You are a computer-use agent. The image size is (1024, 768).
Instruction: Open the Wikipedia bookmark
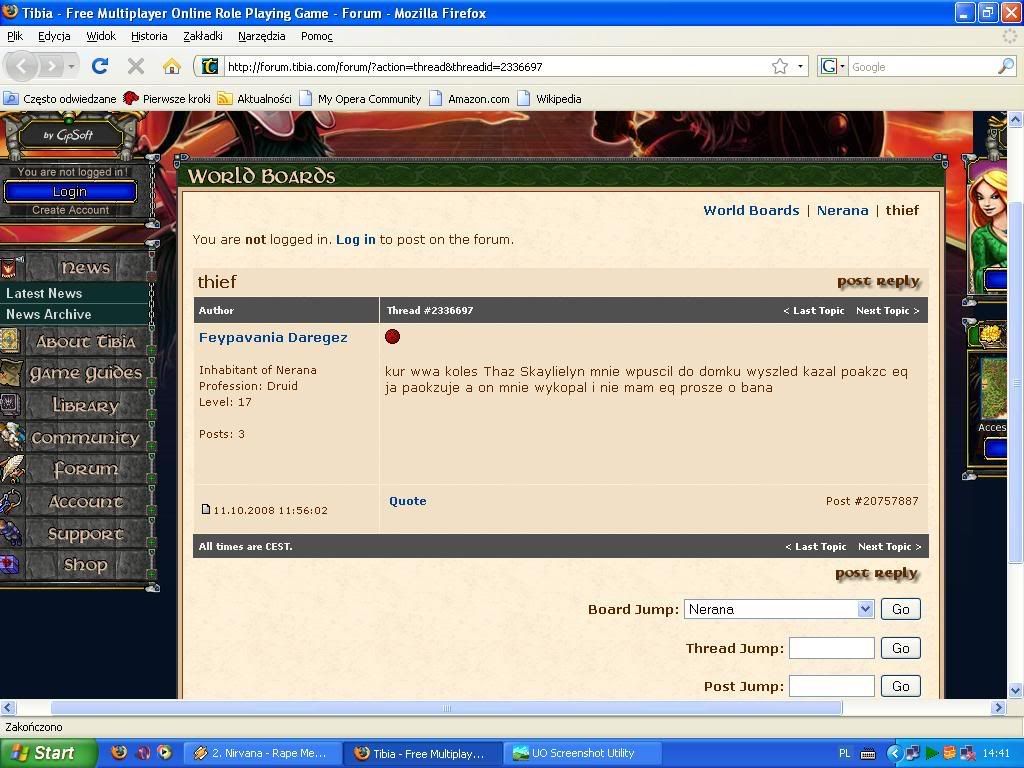pyautogui.click(x=550, y=99)
